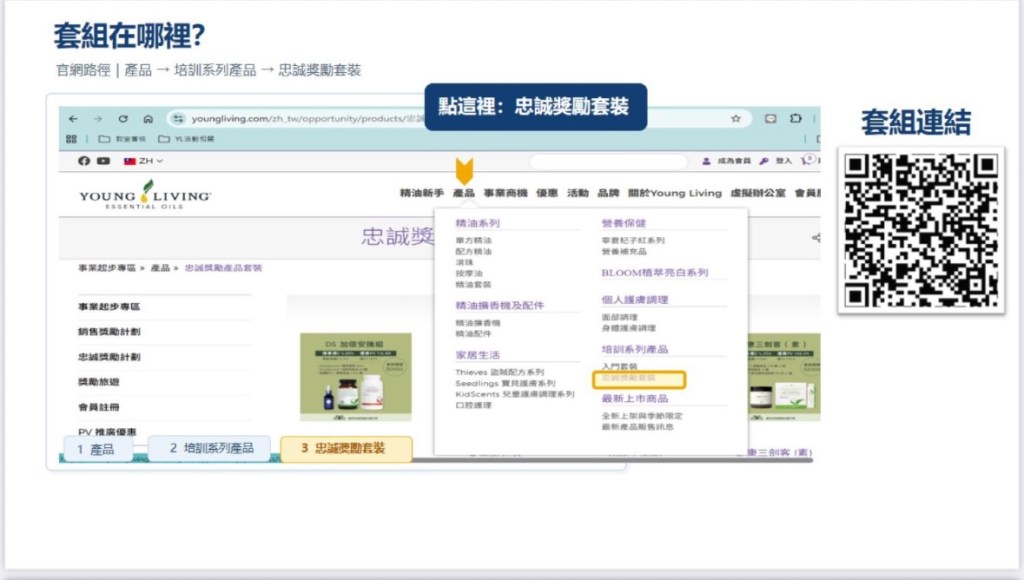Choose 面部調理 in product menu
Screen dimensions: 1024x580
click(x=619, y=317)
